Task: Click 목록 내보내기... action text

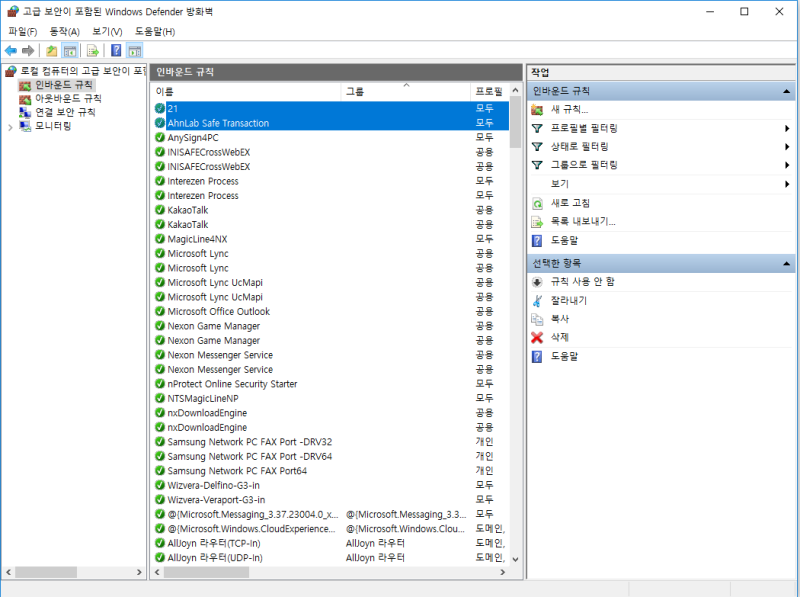Action: click(583, 222)
